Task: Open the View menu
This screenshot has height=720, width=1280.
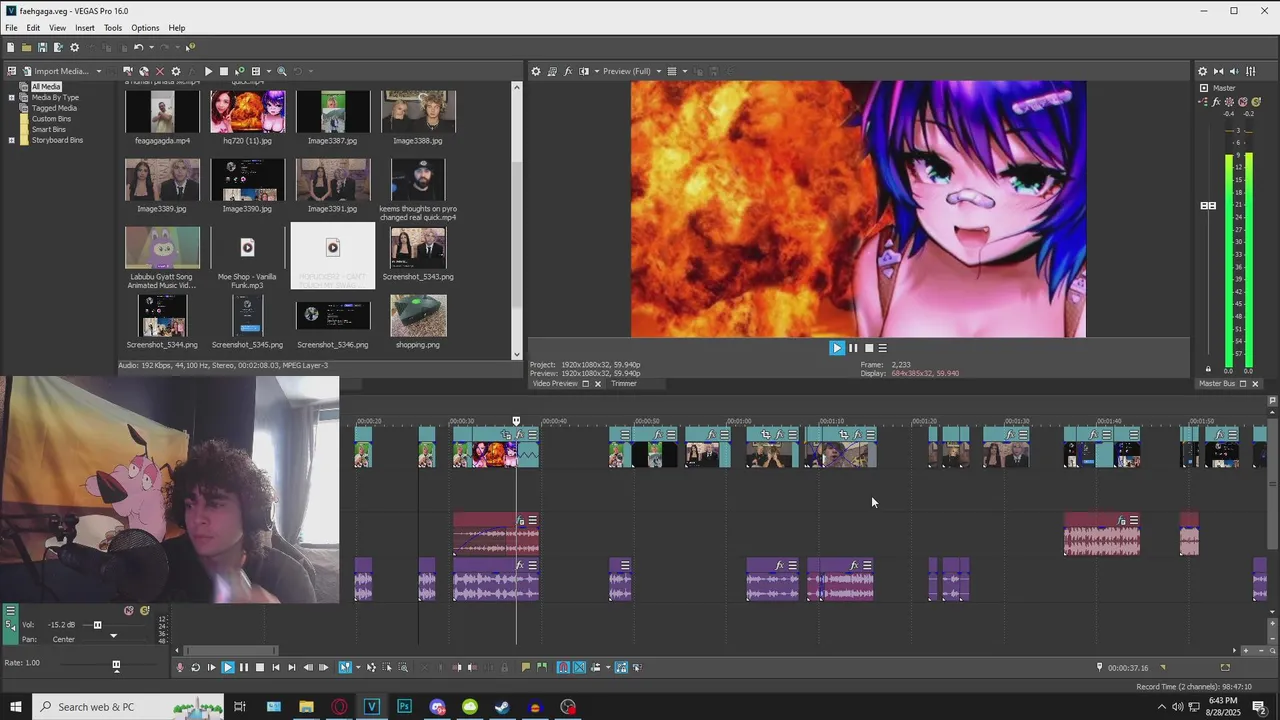Action: pyautogui.click(x=58, y=28)
